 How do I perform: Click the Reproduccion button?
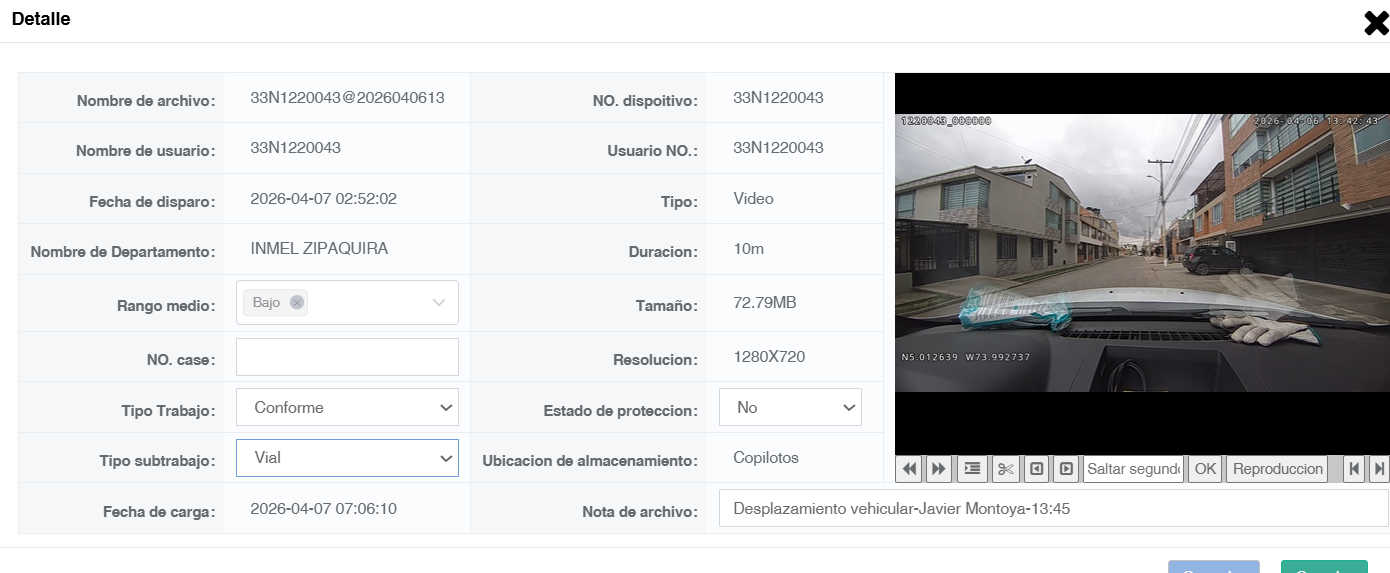point(1277,469)
